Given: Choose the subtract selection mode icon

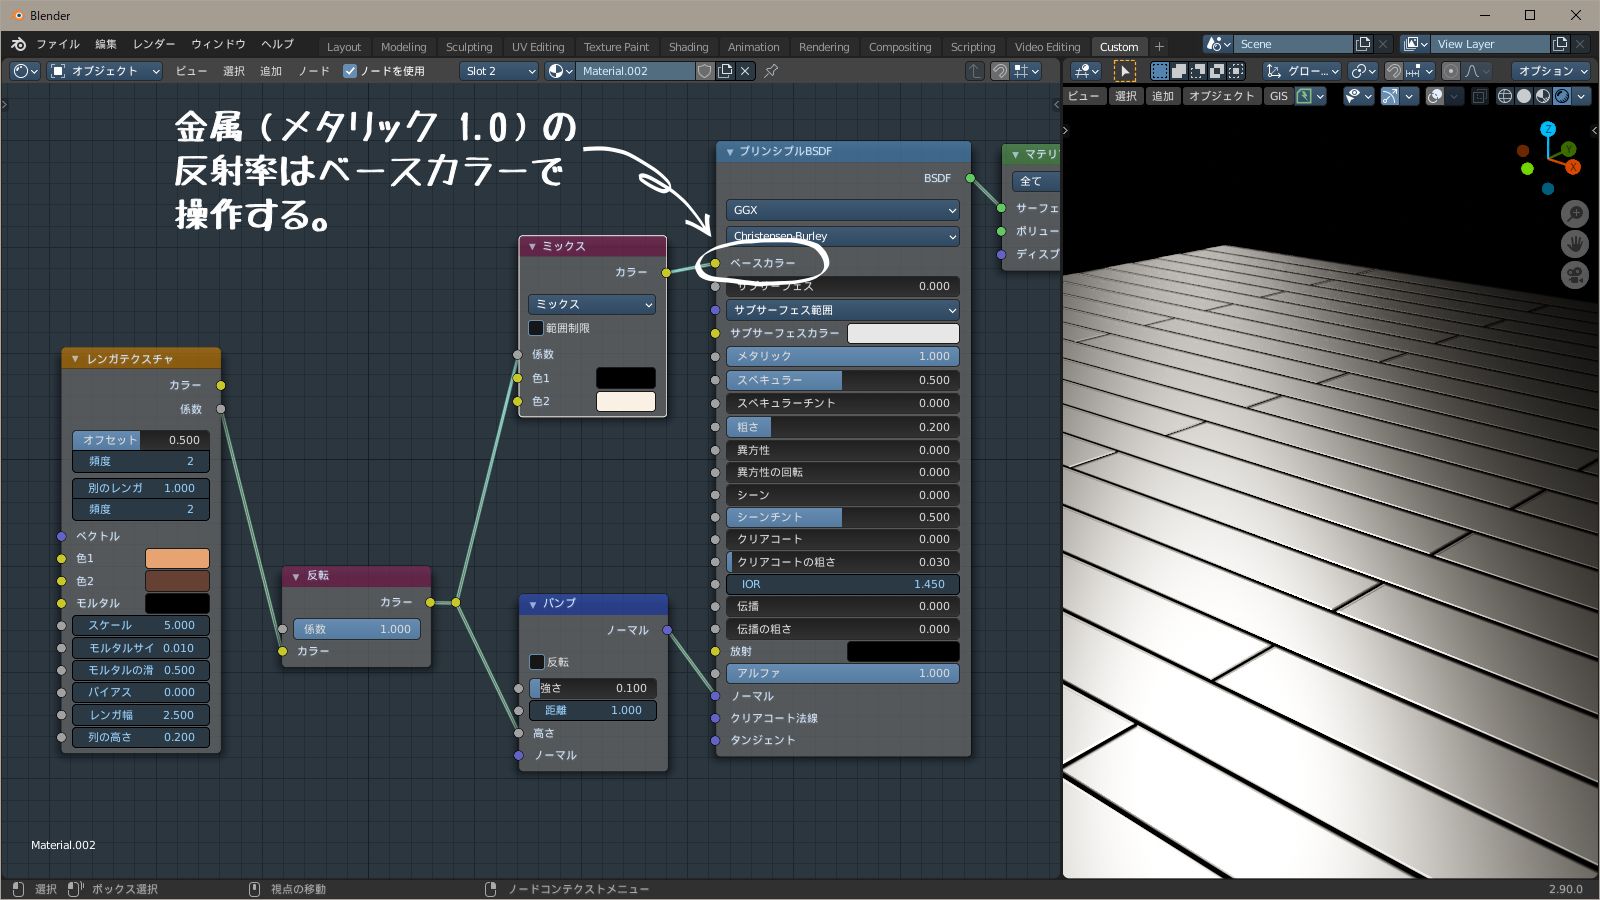Looking at the screenshot, I should pos(1198,71).
